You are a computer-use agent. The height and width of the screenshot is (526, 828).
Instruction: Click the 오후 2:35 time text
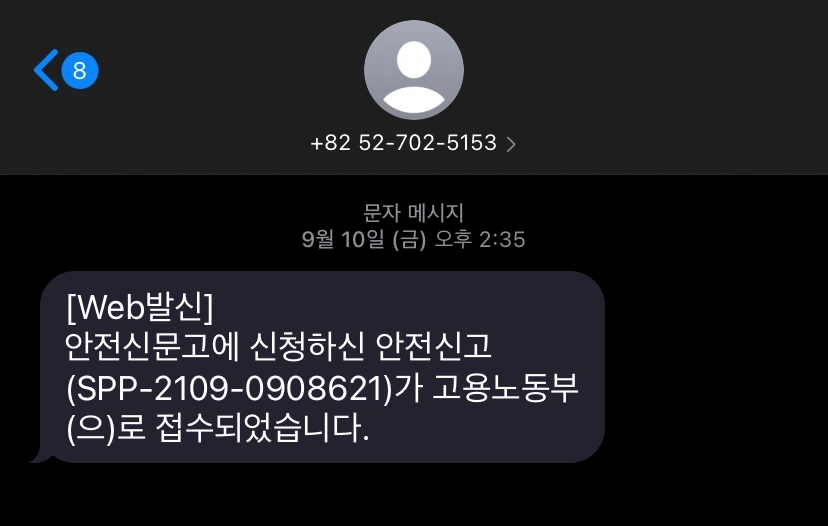point(479,240)
